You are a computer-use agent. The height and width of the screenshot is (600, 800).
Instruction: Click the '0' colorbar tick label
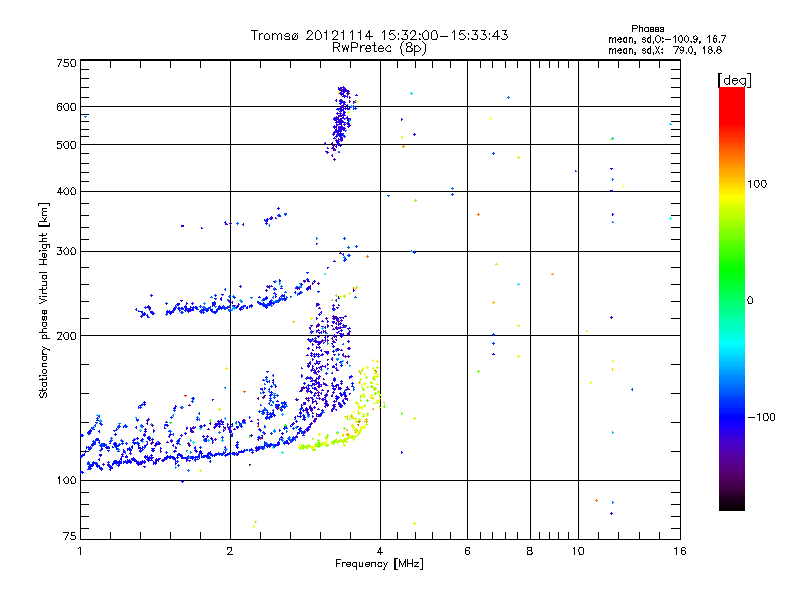point(750,301)
